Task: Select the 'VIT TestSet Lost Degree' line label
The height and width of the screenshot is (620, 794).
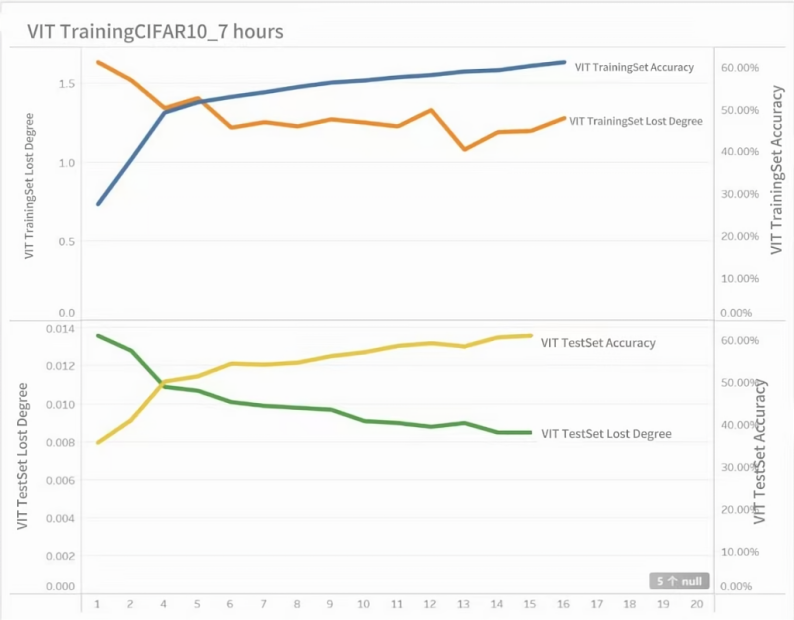Action: point(606,434)
